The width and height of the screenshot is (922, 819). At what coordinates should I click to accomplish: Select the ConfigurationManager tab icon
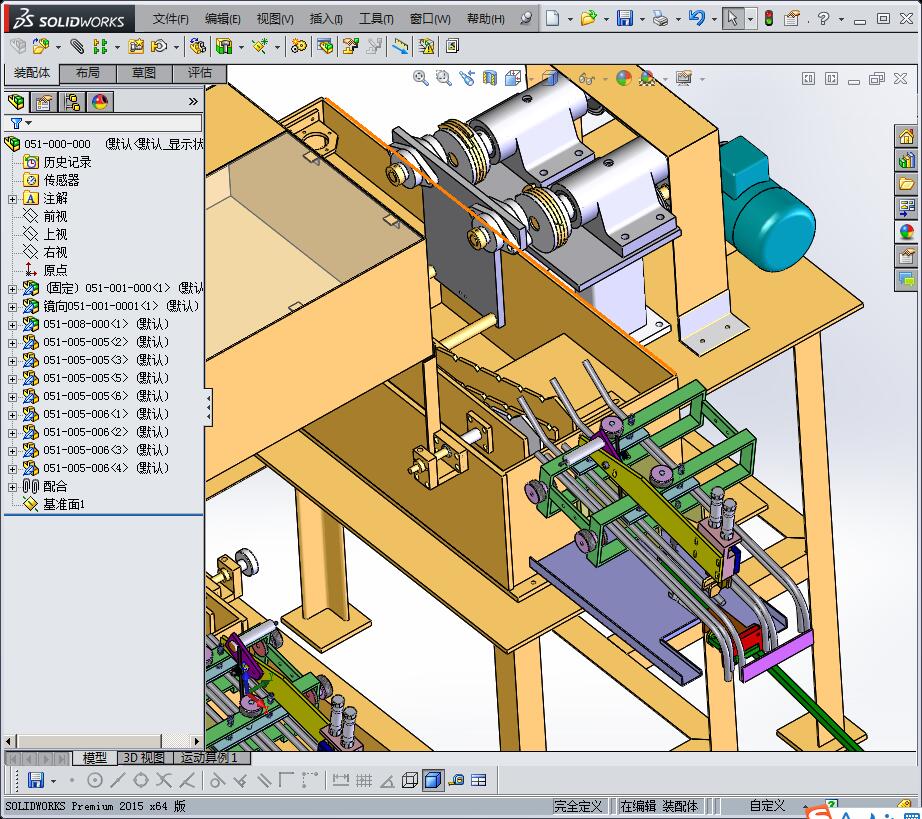(x=72, y=101)
